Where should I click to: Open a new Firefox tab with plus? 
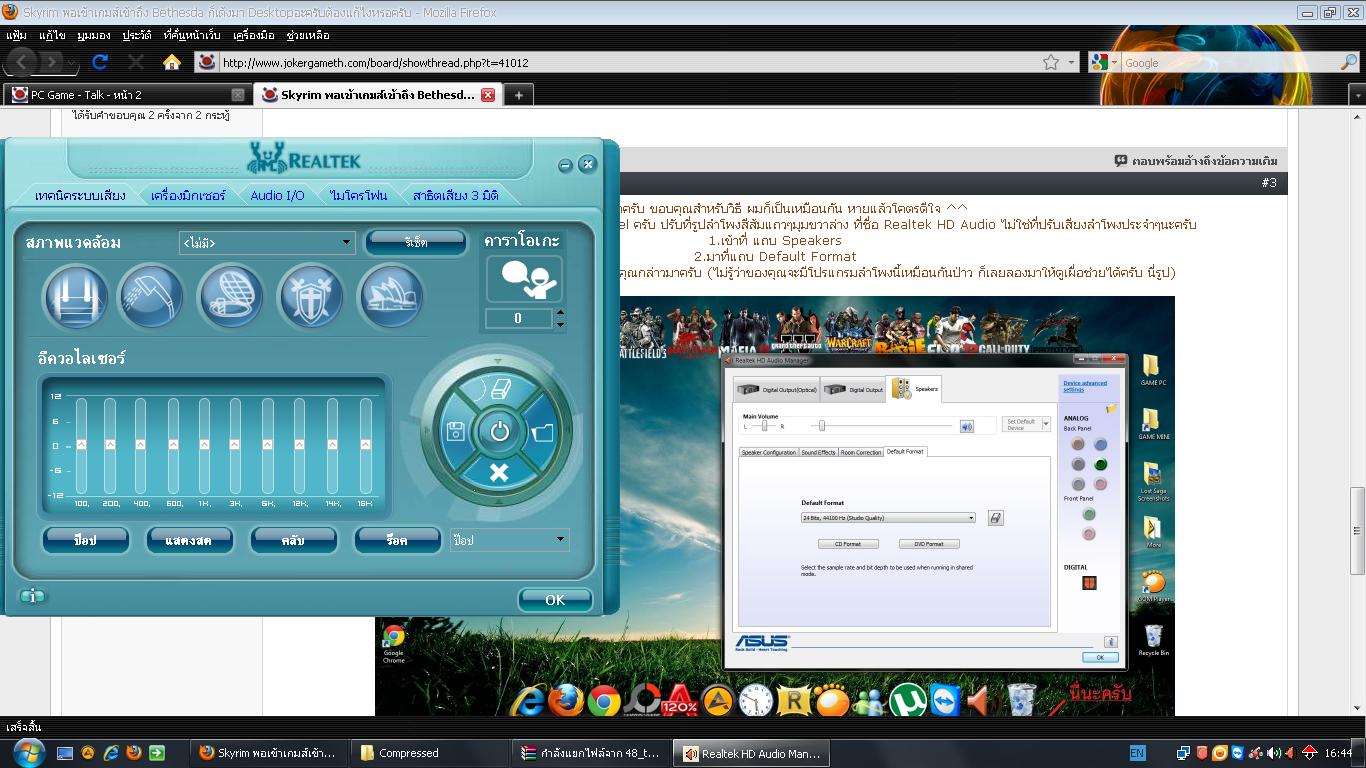pyautogui.click(x=518, y=95)
